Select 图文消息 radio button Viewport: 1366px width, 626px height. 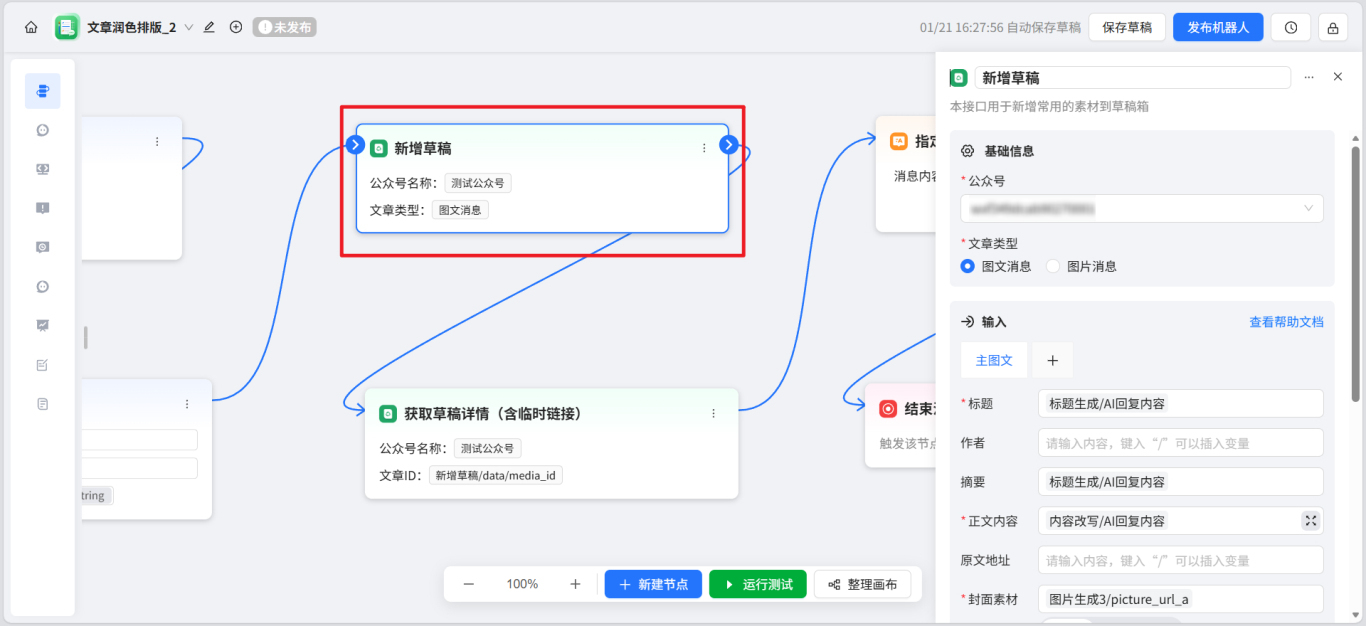965,266
